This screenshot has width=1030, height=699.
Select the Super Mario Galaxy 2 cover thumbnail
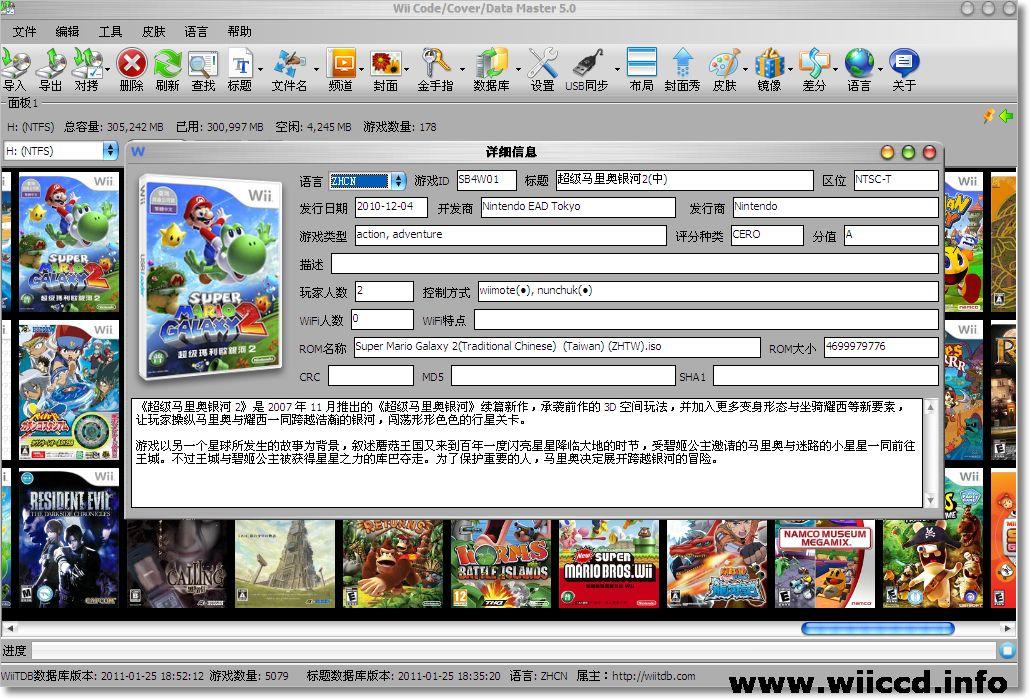point(69,242)
